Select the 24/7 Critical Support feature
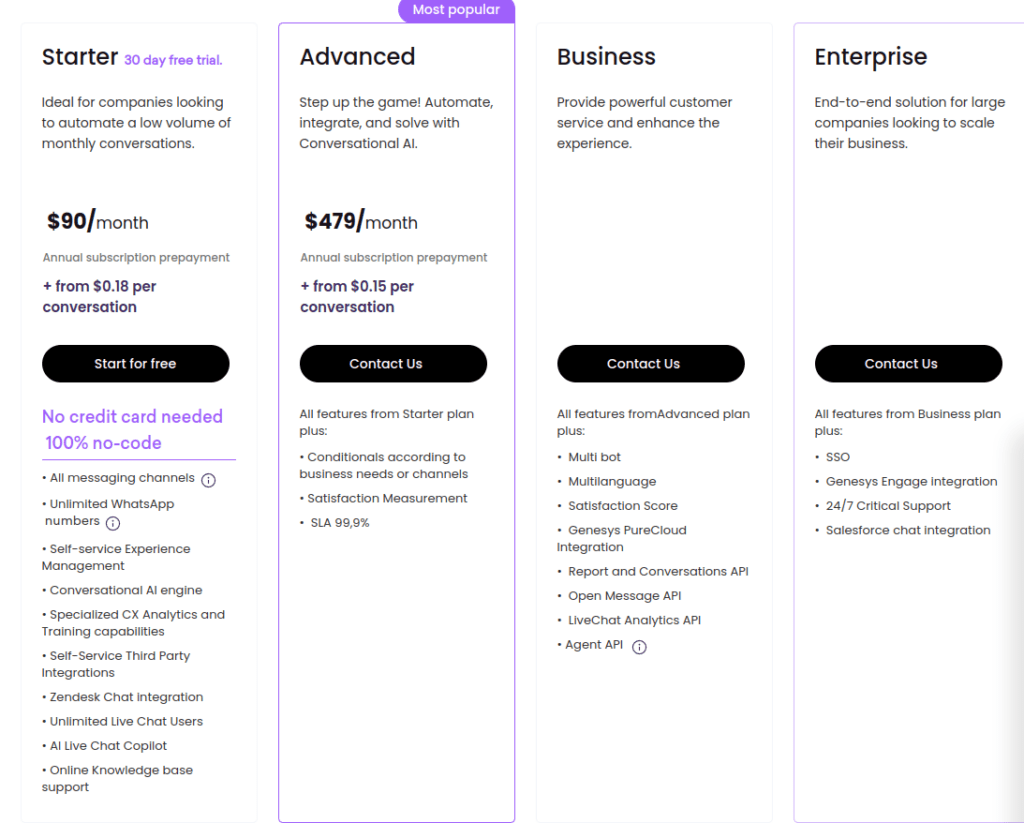The height and width of the screenshot is (823, 1024). pyautogui.click(x=883, y=506)
